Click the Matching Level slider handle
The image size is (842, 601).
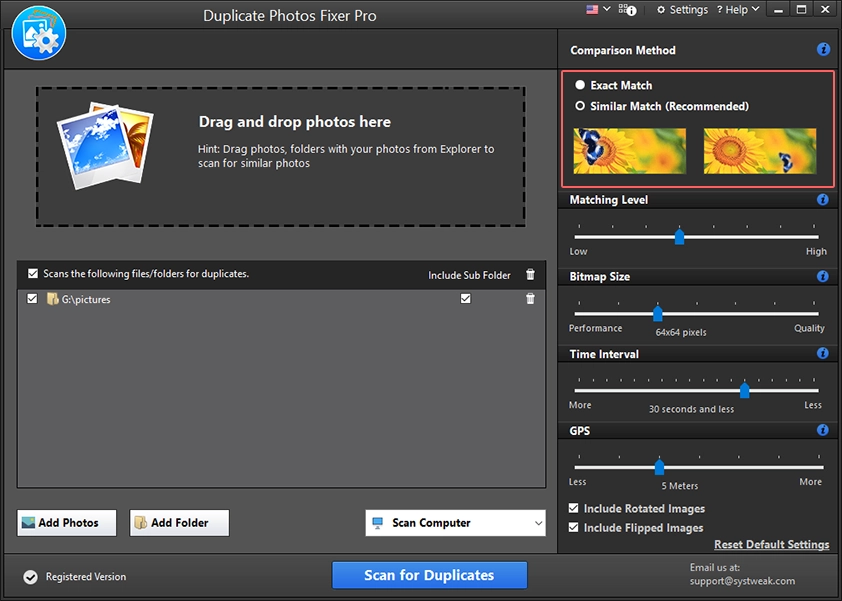click(679, 236)
